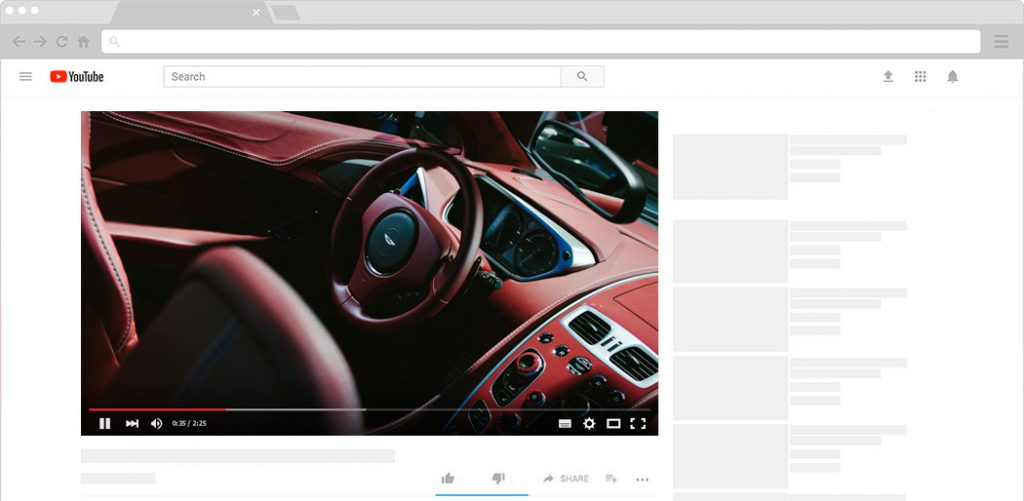Reload the page with the refresh icon
1024x501 pixels.
62,42
